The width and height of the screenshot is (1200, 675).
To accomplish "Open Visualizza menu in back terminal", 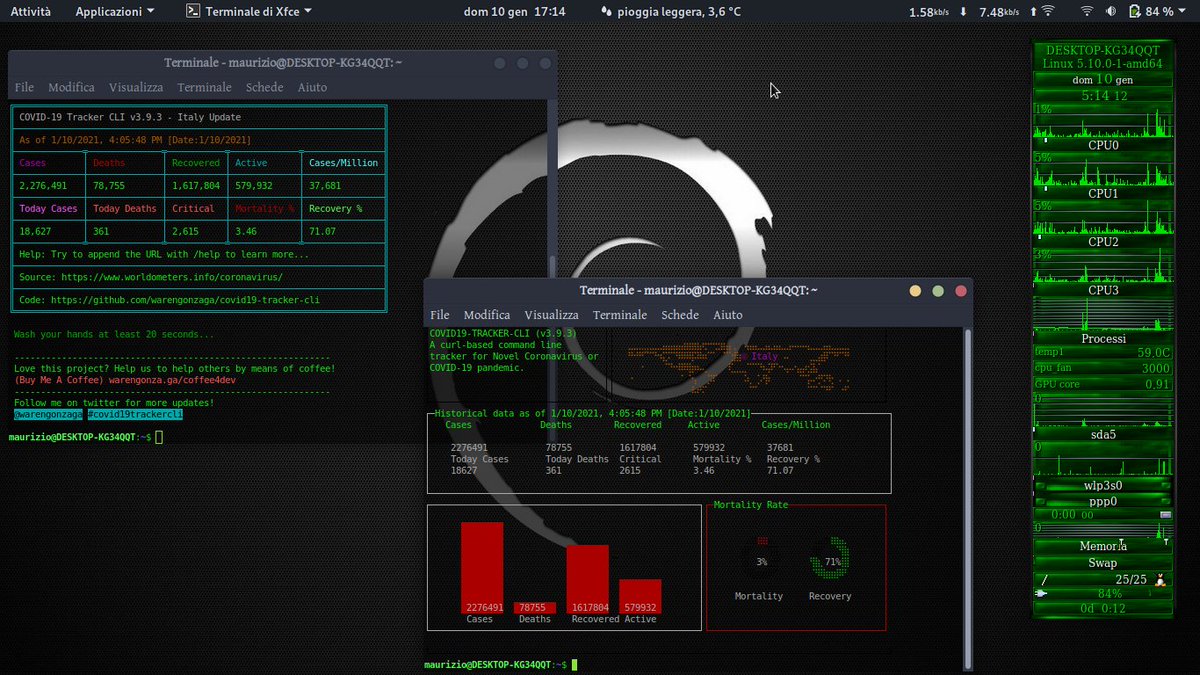I will click(x=136, y=87).
